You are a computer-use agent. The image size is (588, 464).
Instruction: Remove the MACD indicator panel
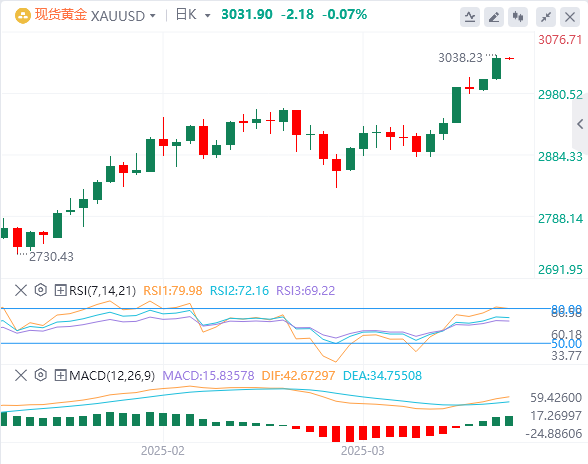pyautogui.click(x=21, y=375)
